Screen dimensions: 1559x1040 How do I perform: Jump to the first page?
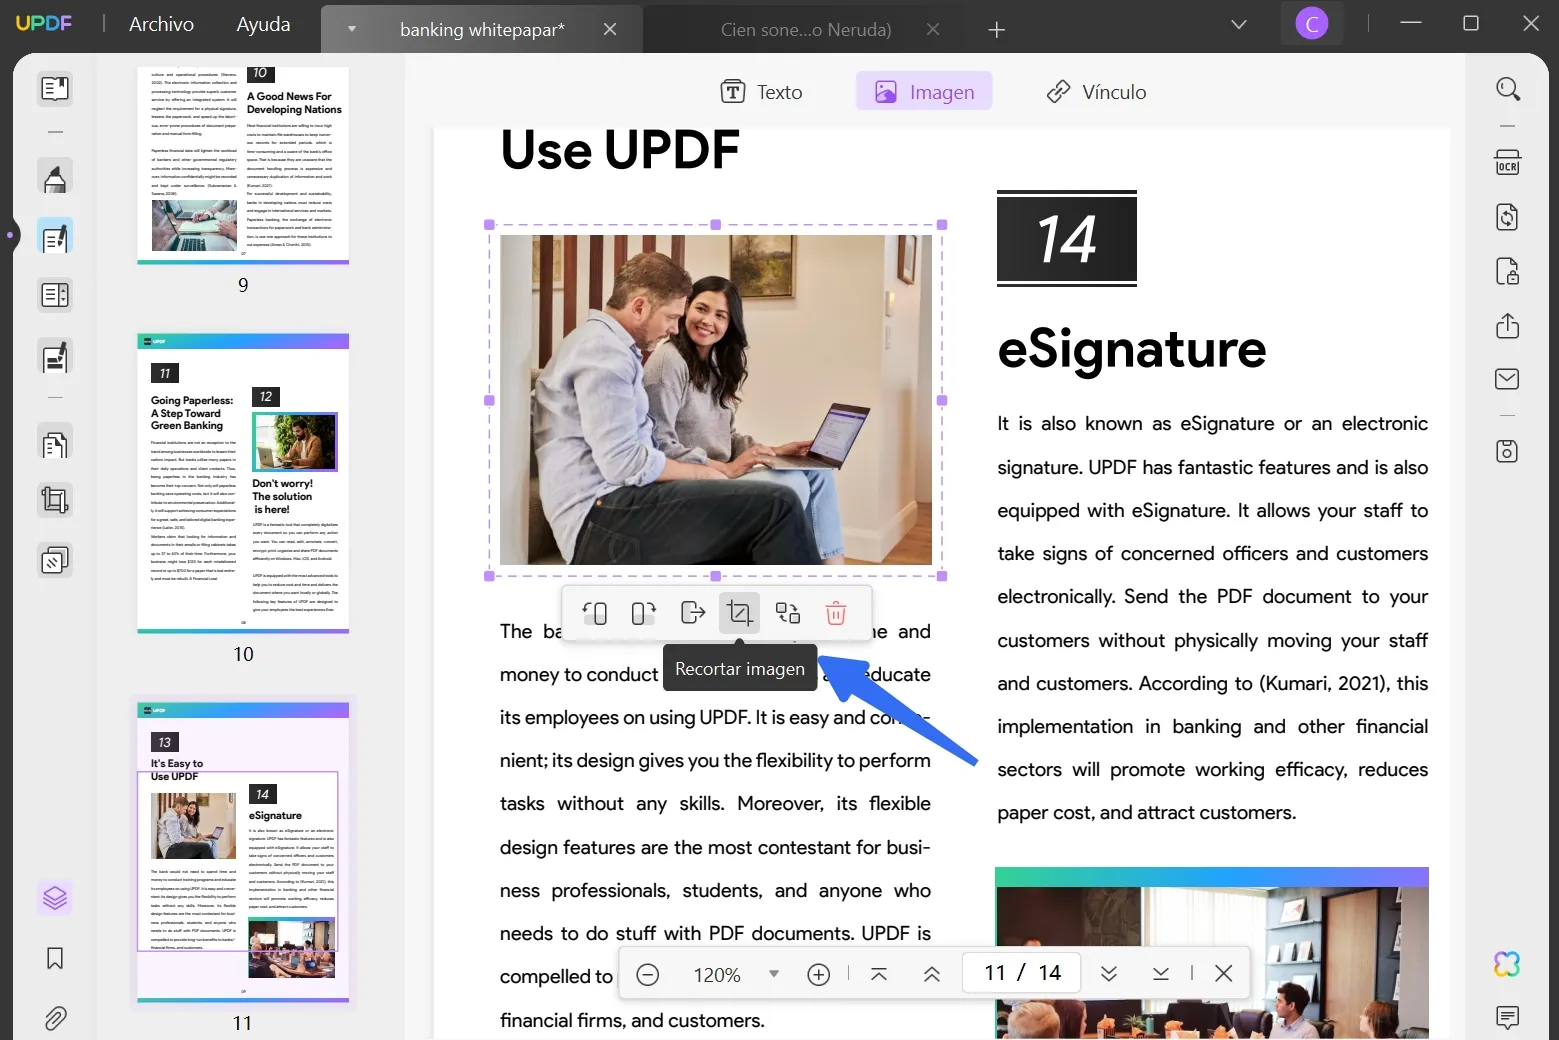(x=879, y=974)
